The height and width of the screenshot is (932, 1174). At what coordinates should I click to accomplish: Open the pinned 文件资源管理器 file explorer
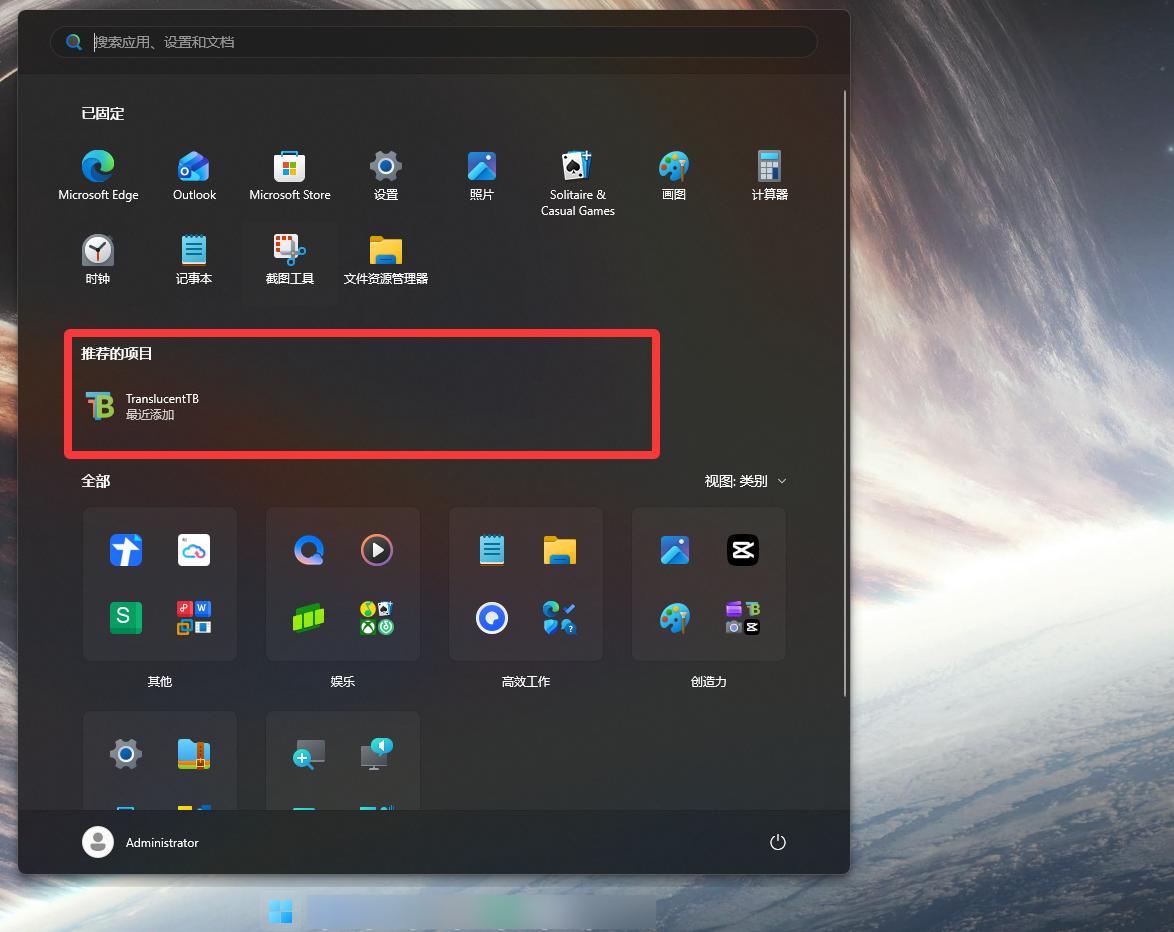tap(385, 260)
